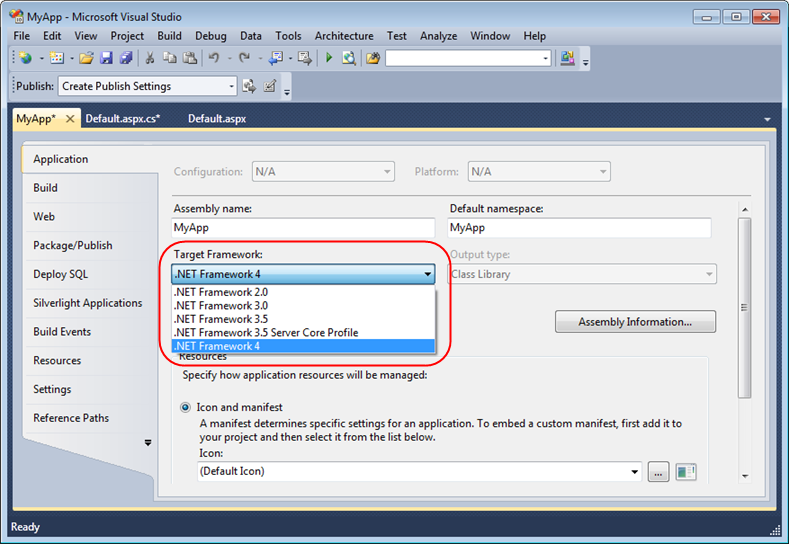789x544 pixels.
Task: Open the Deploy SQL properties page
Action: pos(60,274)
